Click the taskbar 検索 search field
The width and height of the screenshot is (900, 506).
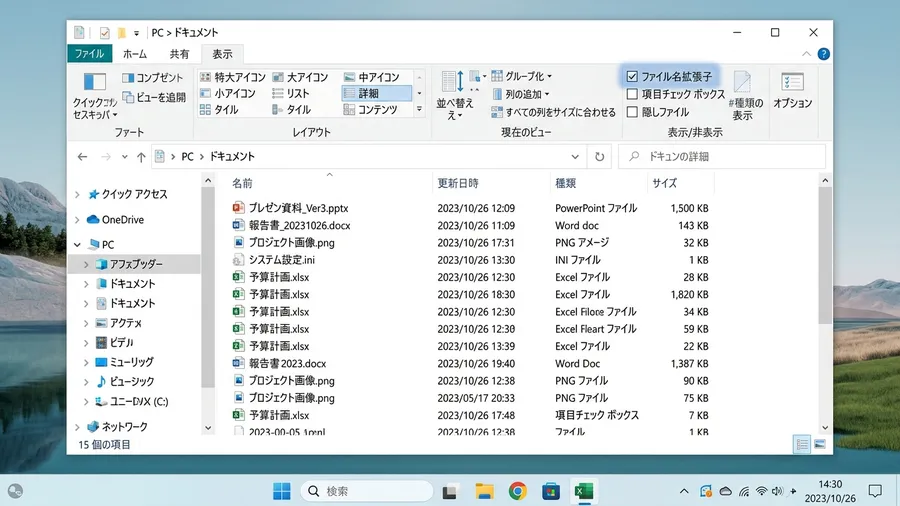[x=367, y=491]
